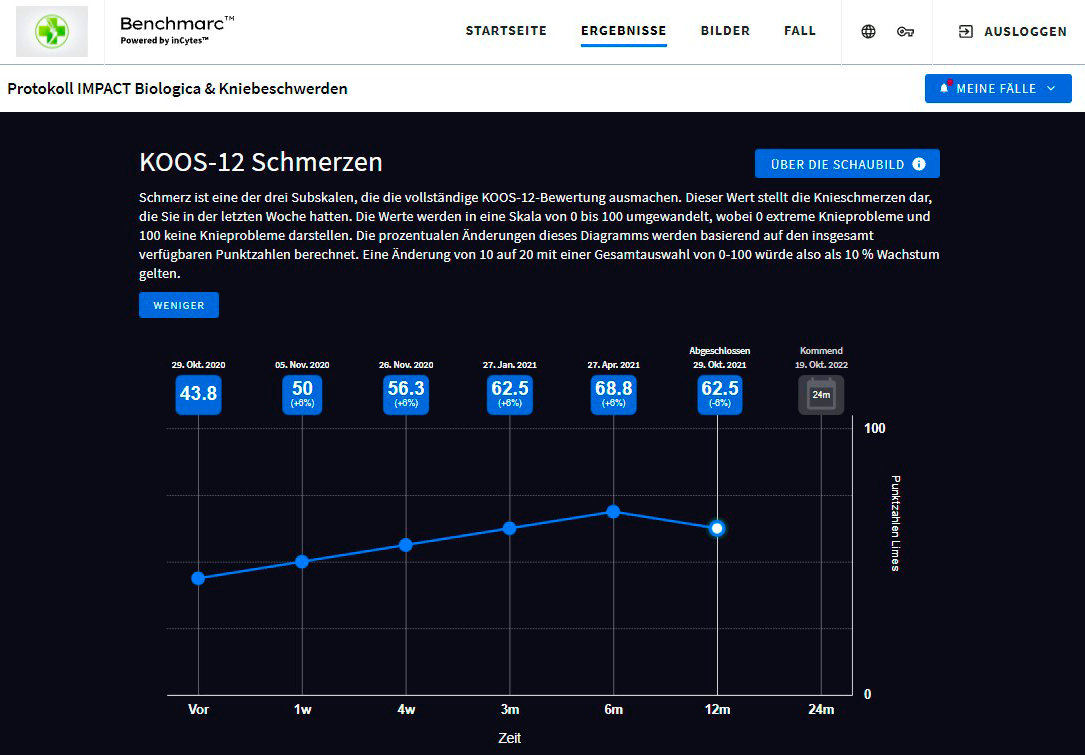Go to the Startseite tab
This screenshot has height=755, width=1085.
[x=506, y=31]
